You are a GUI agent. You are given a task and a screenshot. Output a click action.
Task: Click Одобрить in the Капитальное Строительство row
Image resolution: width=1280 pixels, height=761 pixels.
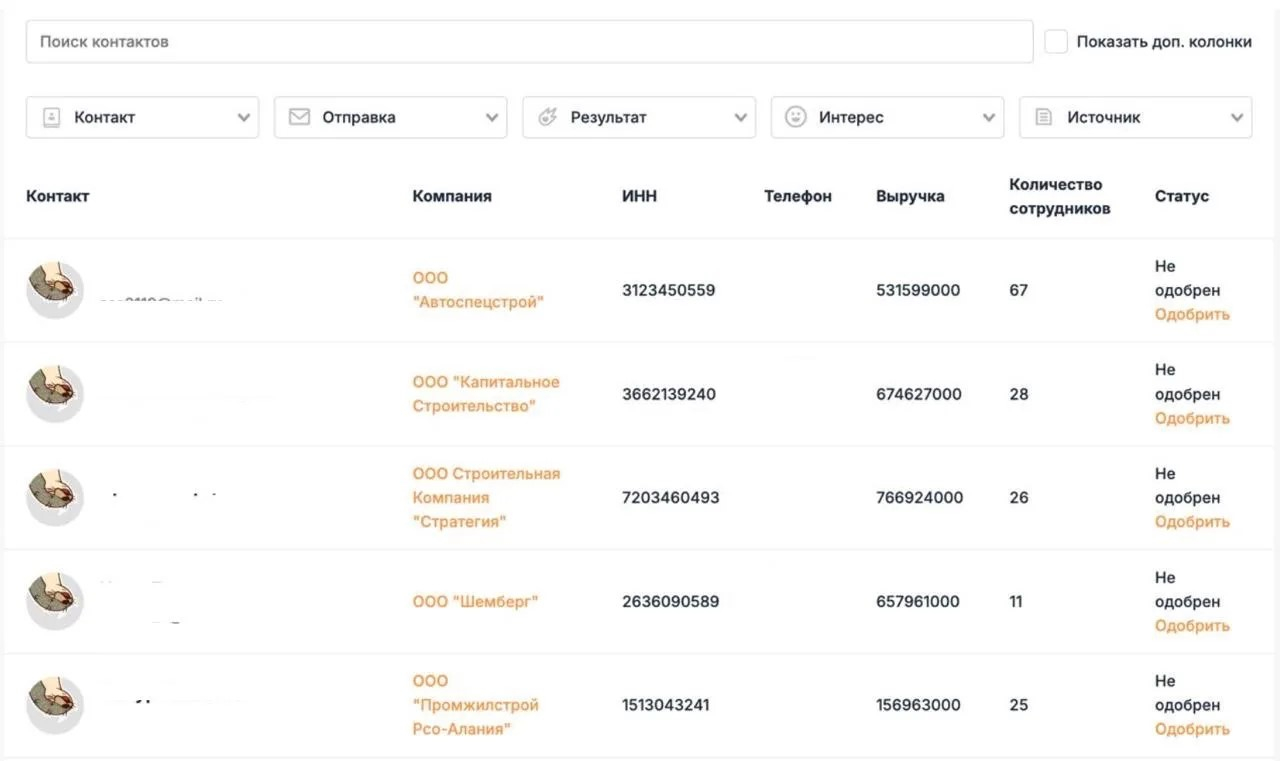[1192, 418]
